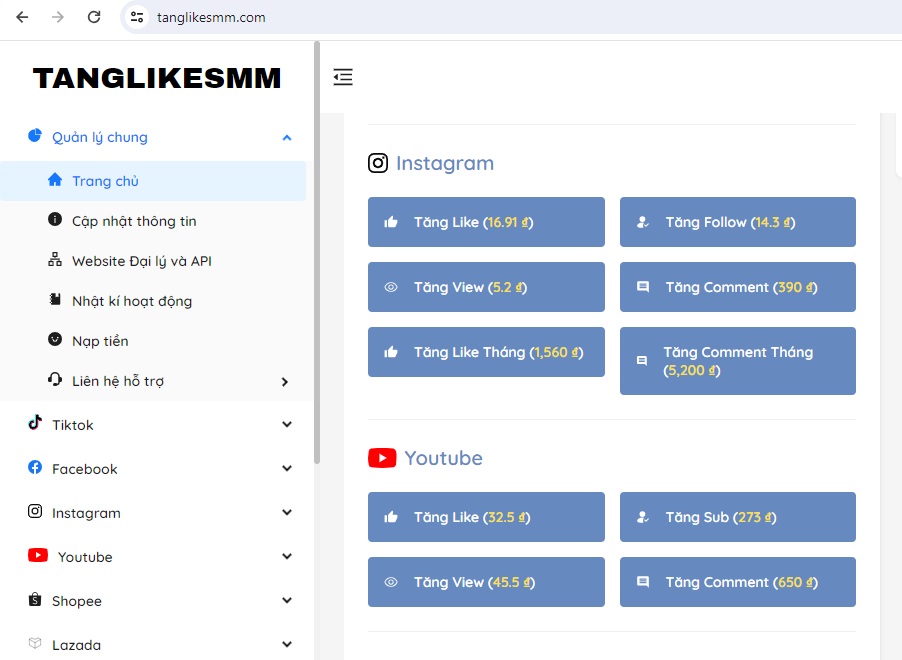Click the Liên hệ hỗ trợ menu label
Screen dimensions: 902x660
pyautogui.click(x=118, y=381)
